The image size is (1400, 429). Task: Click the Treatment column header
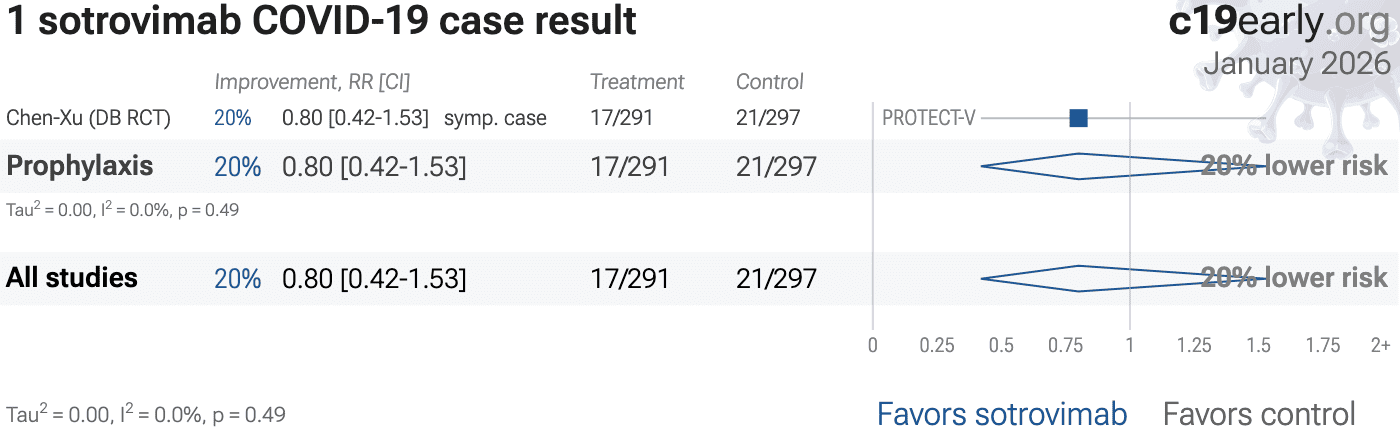pos(637,82)
